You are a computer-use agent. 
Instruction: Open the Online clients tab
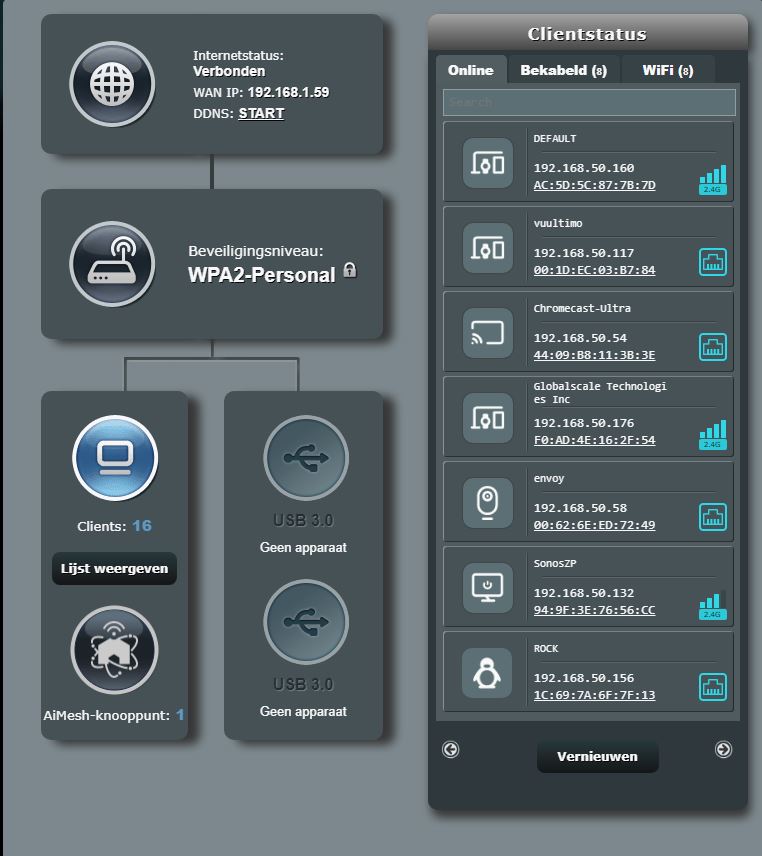470,70
